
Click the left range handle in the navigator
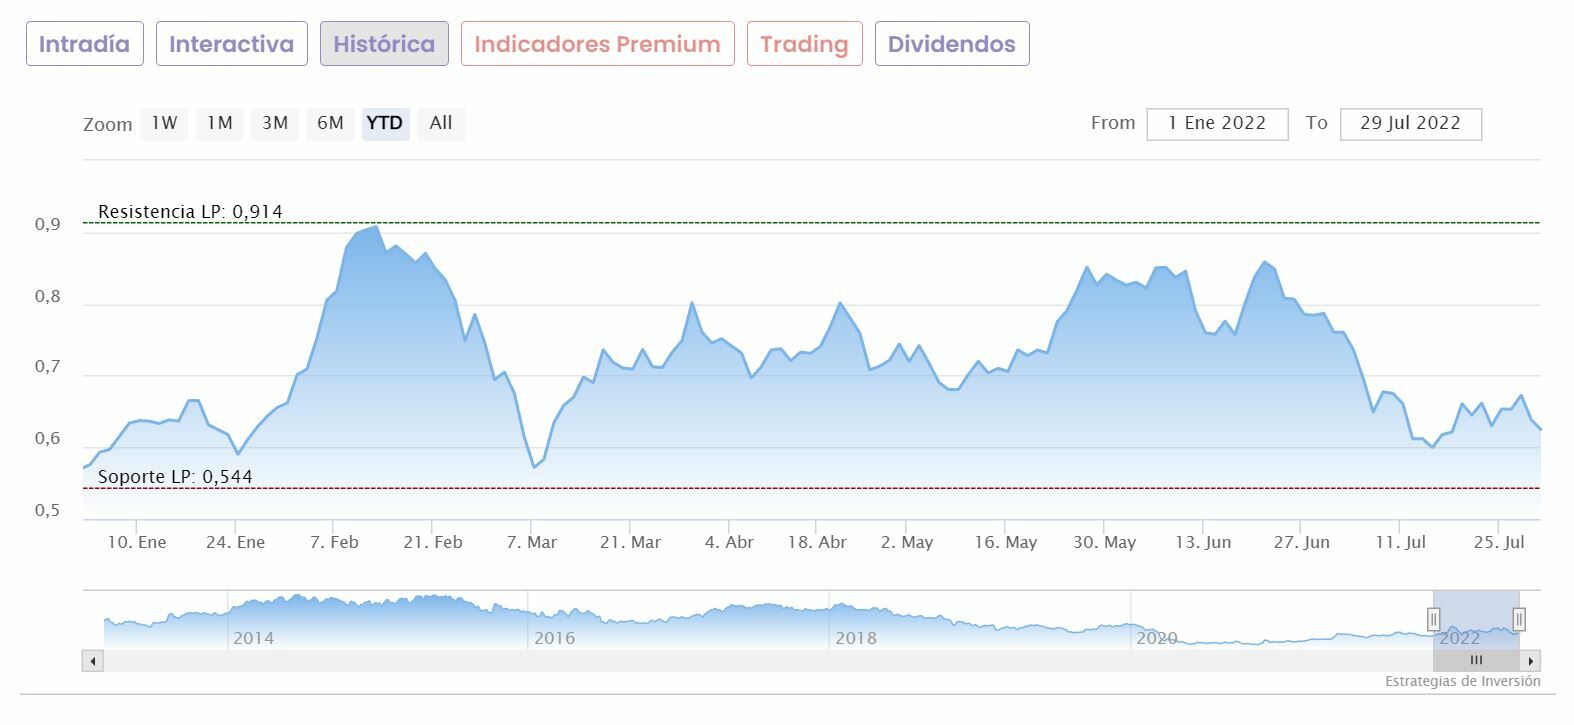(x=1433, y=619)
